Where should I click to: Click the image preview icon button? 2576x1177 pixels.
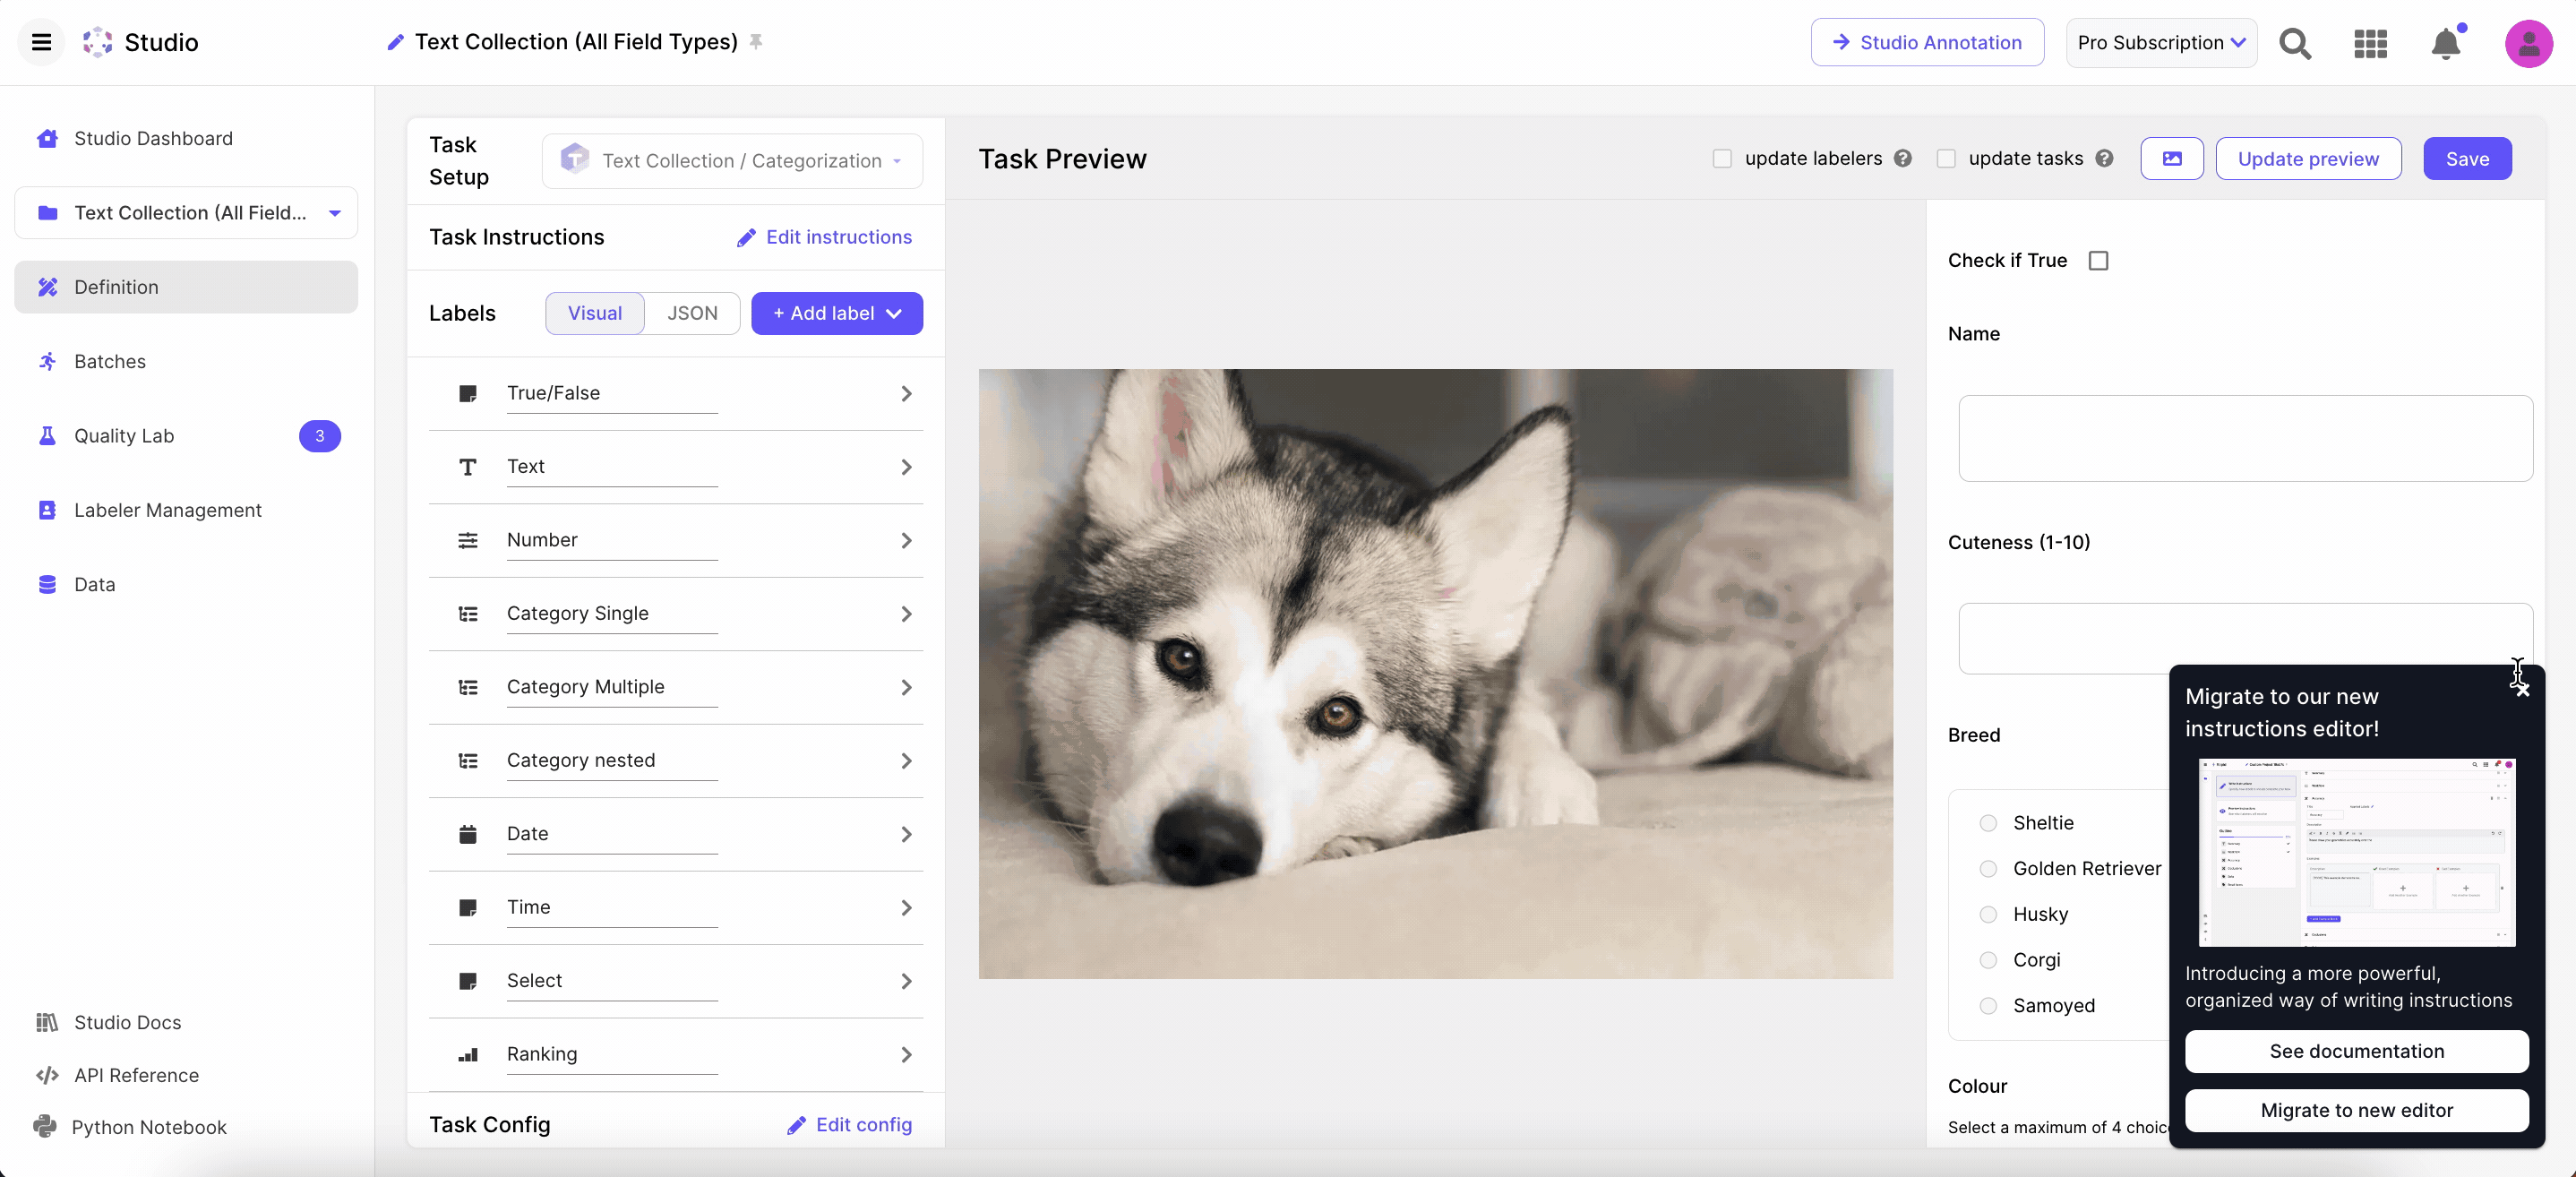[2172, 159]
